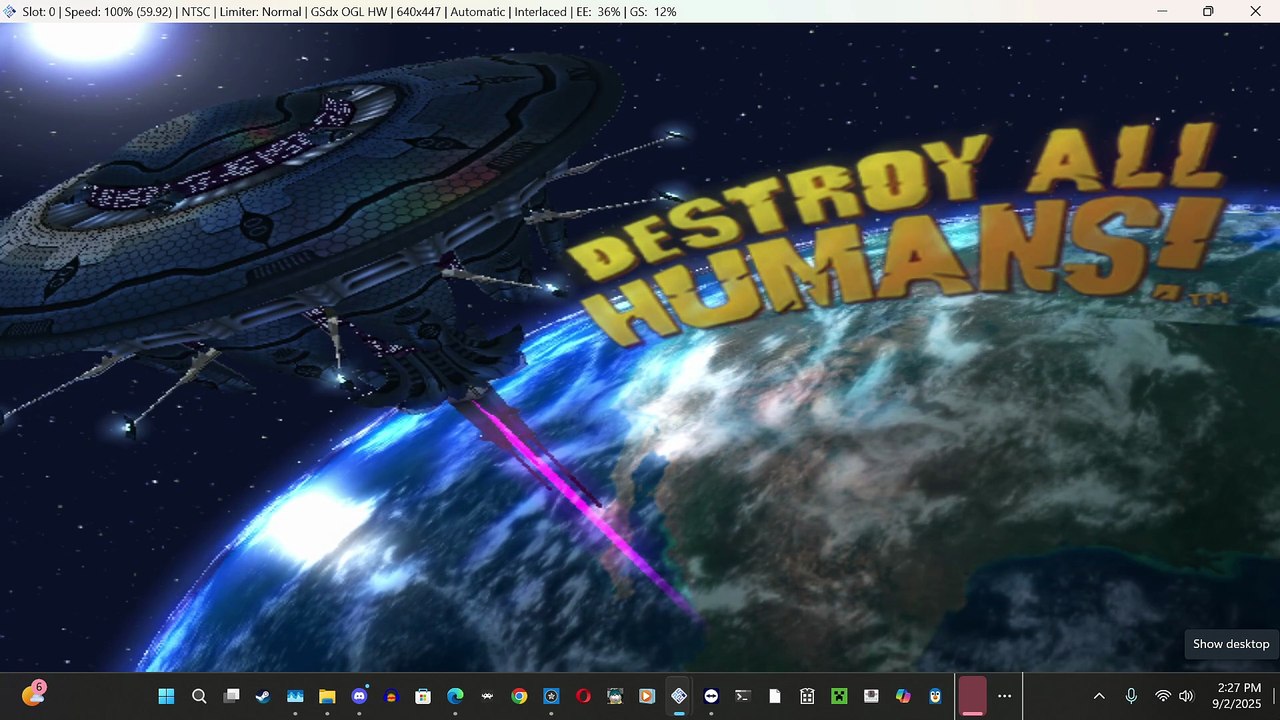
Task: Select the active PCSX2 emulator taskbar icon
Action: (679, 696)
